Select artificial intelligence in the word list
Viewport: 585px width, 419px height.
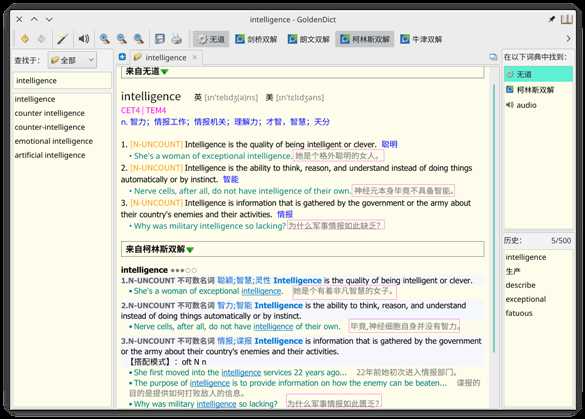50,155
